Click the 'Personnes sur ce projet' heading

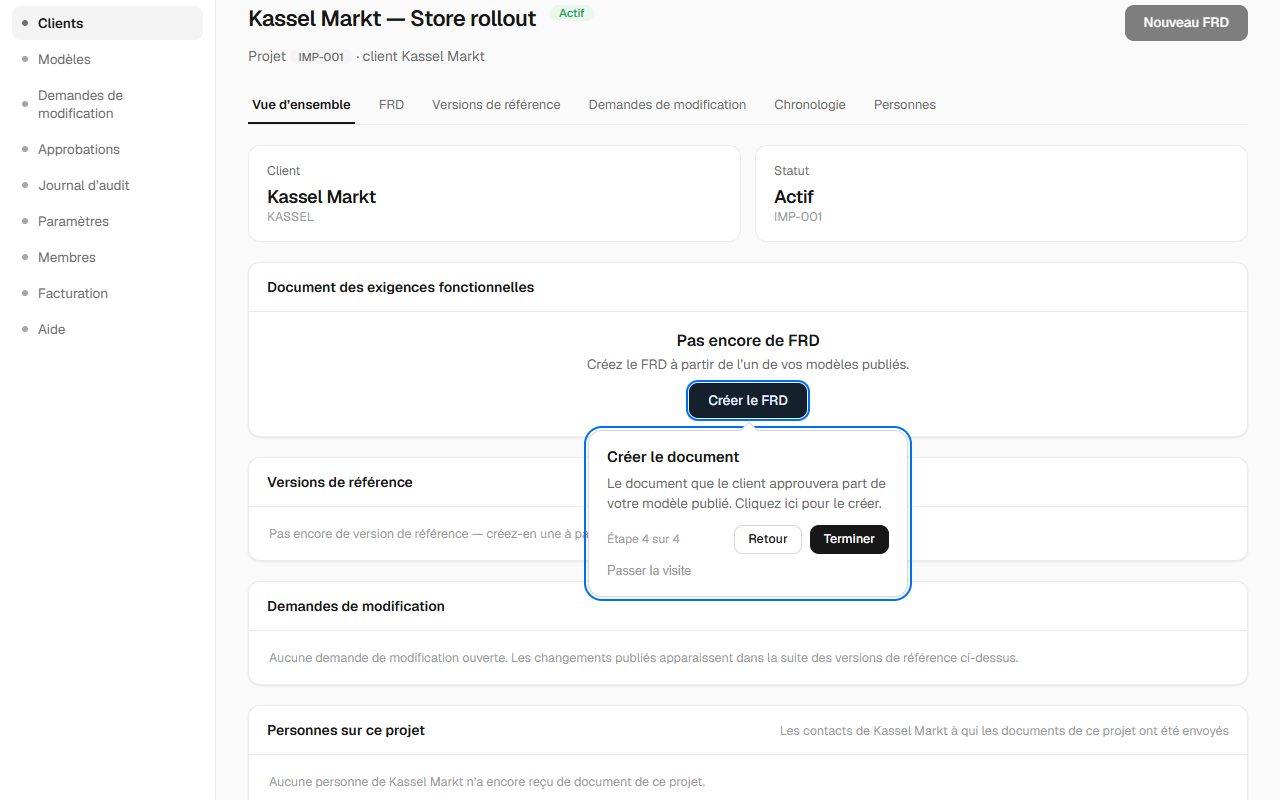click(x=346, y=730)
